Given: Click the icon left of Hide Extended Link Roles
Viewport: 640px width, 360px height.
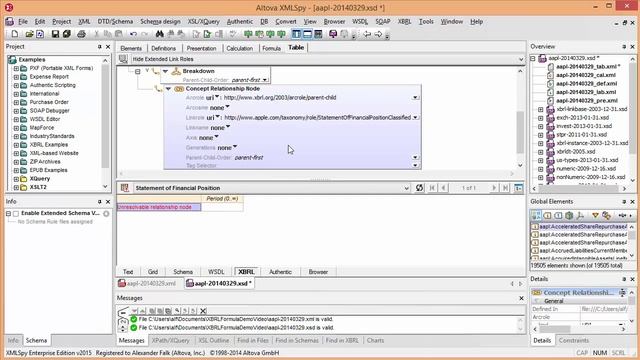Looking at the screenshot, I should coord(123,59).
